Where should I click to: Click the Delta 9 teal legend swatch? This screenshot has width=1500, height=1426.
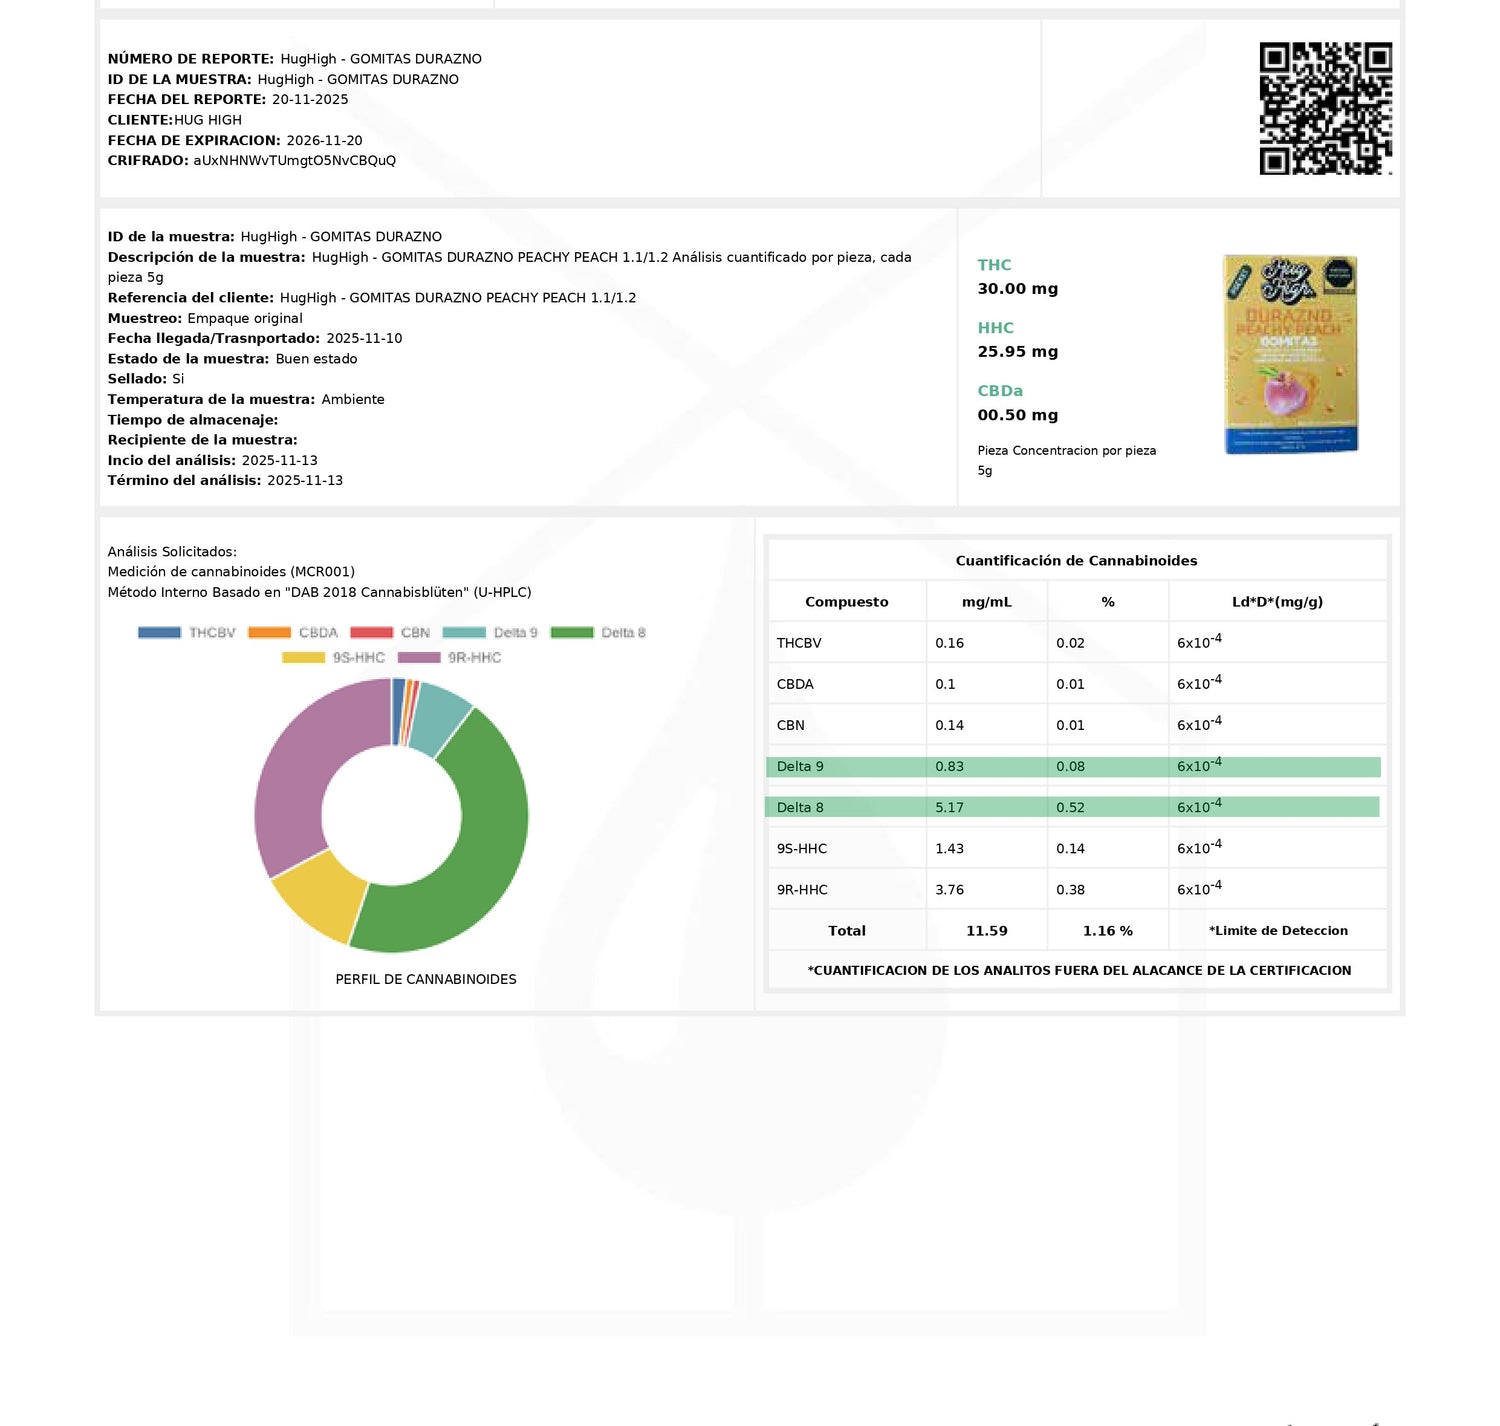coord(464,632)
